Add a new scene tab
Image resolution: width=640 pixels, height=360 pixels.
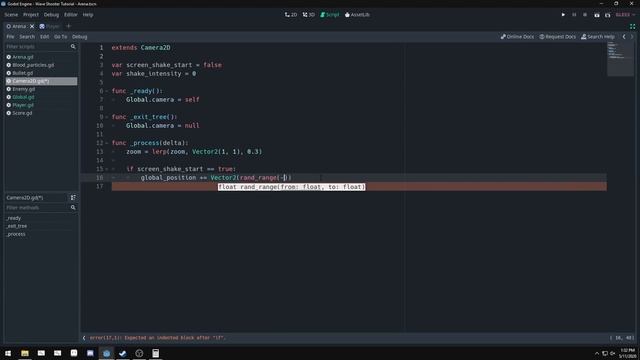(69, 26)
